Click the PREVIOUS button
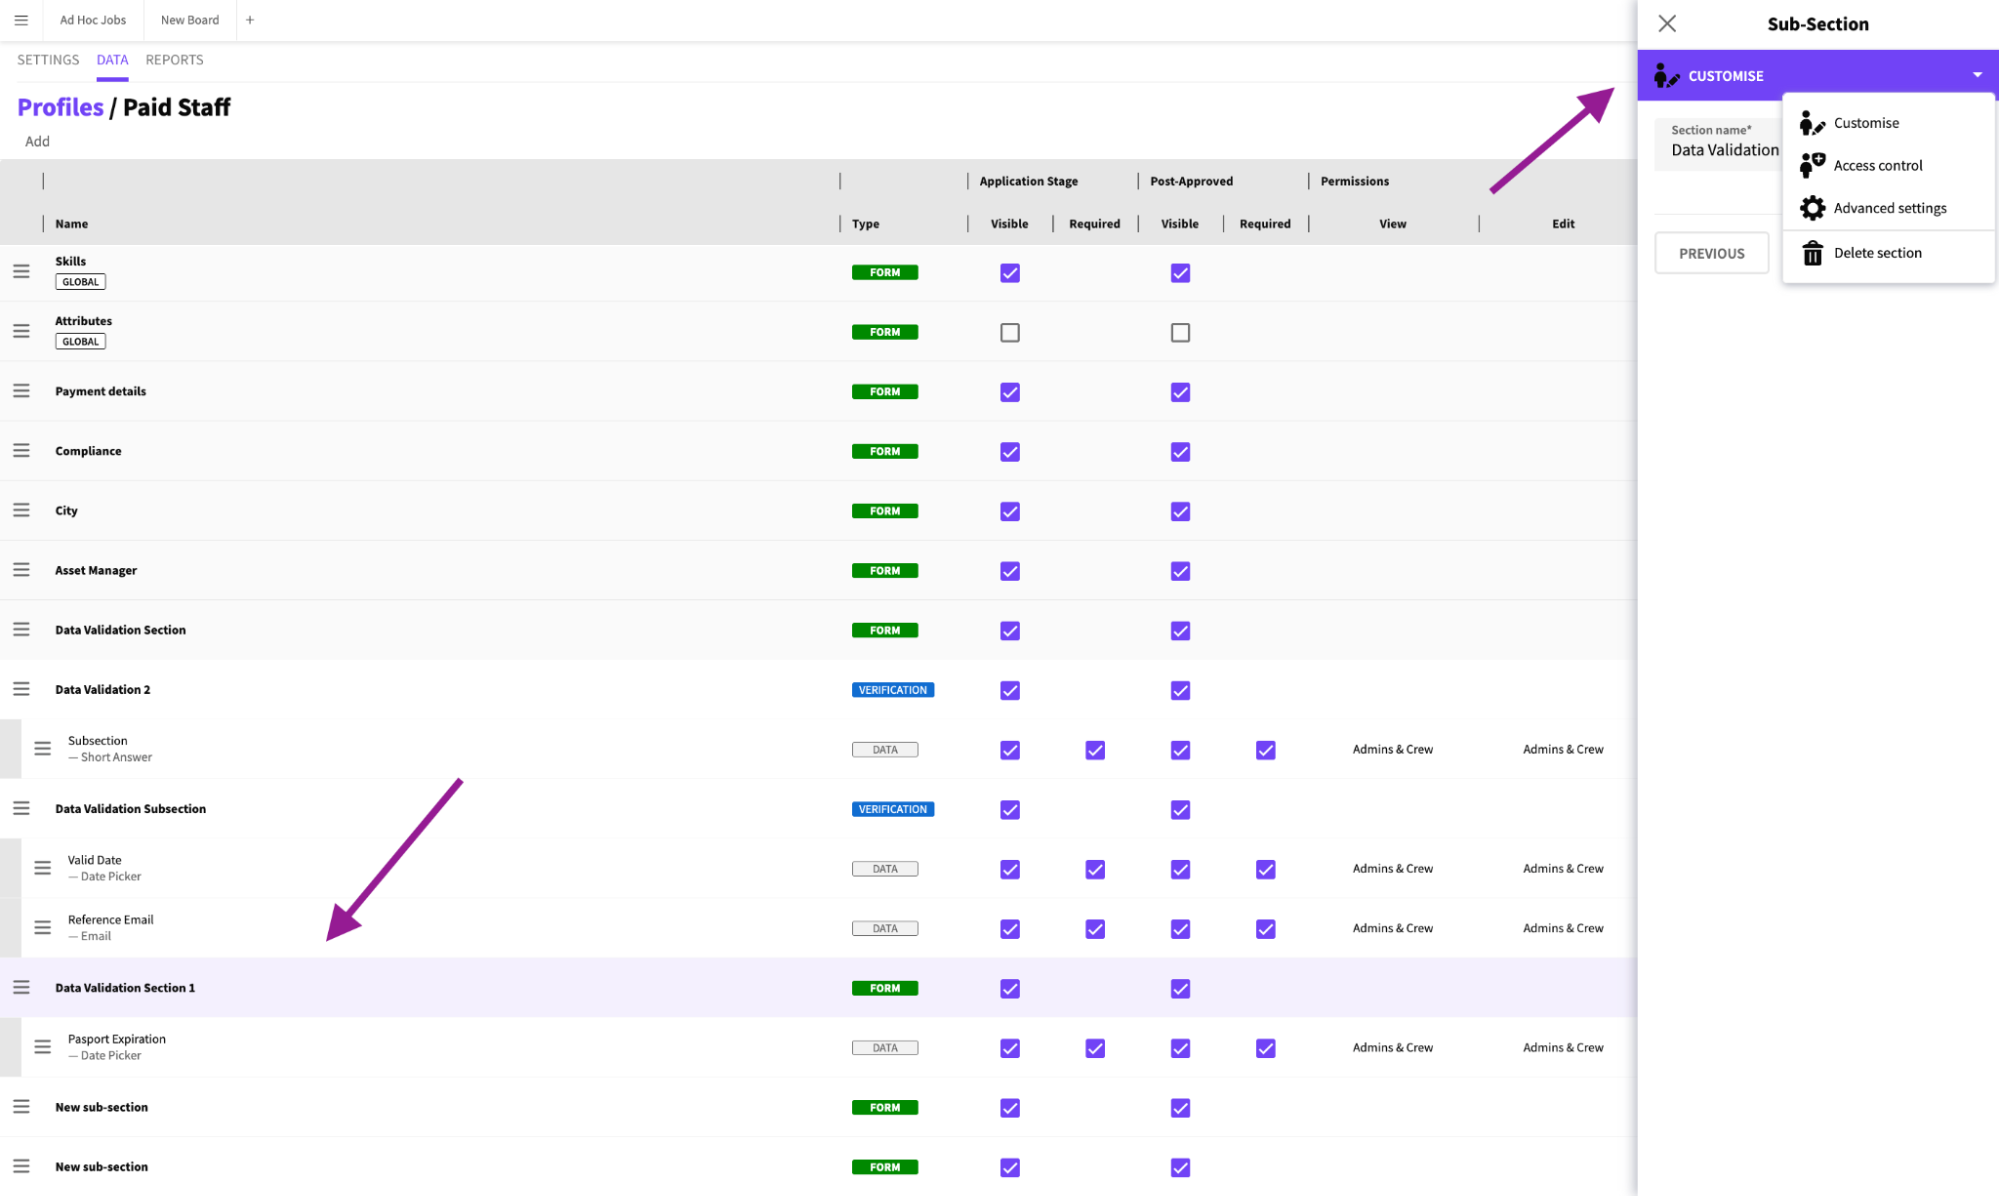The height and width of the screenshot is (1196, 1999). pyautogui.click(x=1711, y=253)
